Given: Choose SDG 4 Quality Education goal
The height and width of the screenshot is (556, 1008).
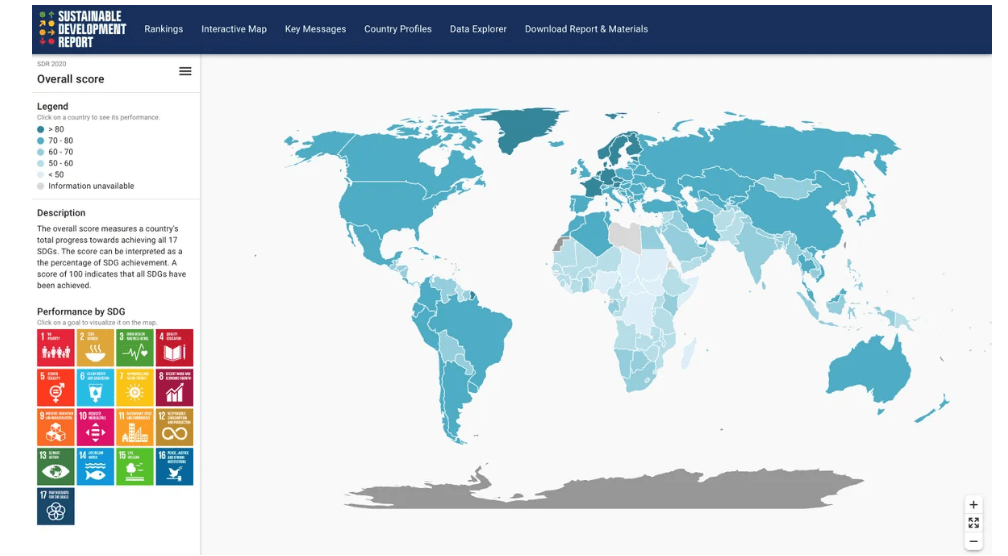Looking at the screenshot, I should [174, 347].
